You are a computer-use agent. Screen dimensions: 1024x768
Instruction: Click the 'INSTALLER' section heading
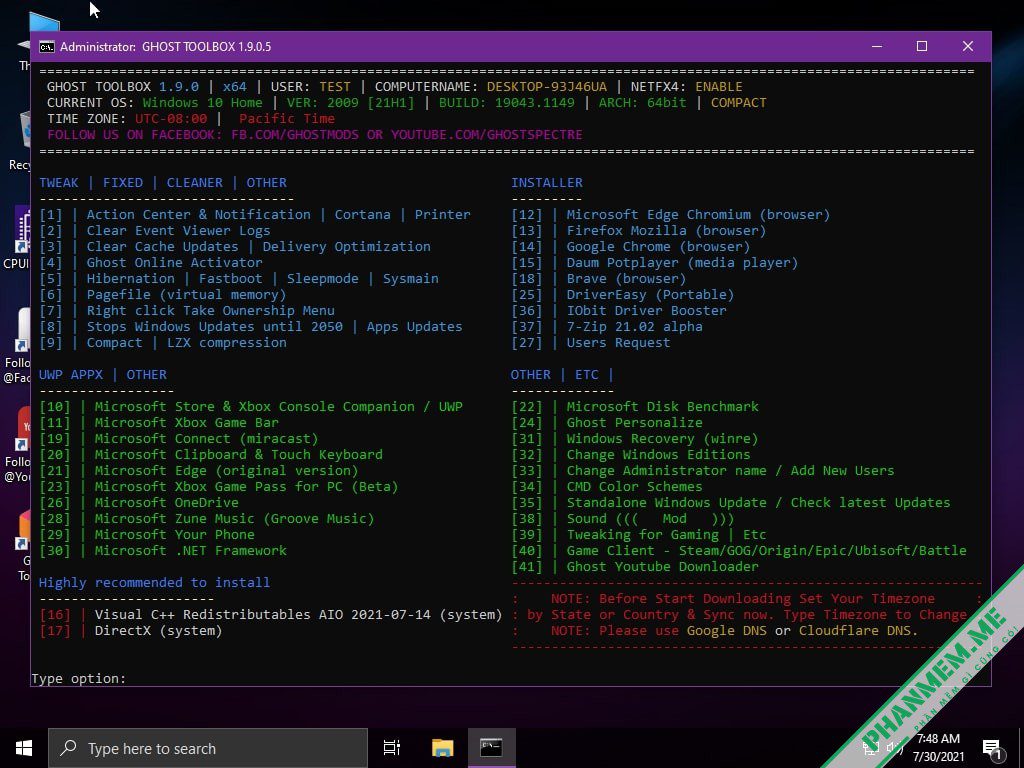547,183
